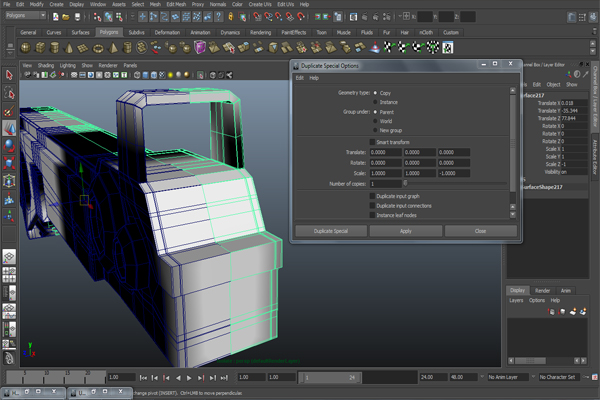Select World group under radio
Screen dimensions: 600x400
pyautogui.click(x=375, y=121)
